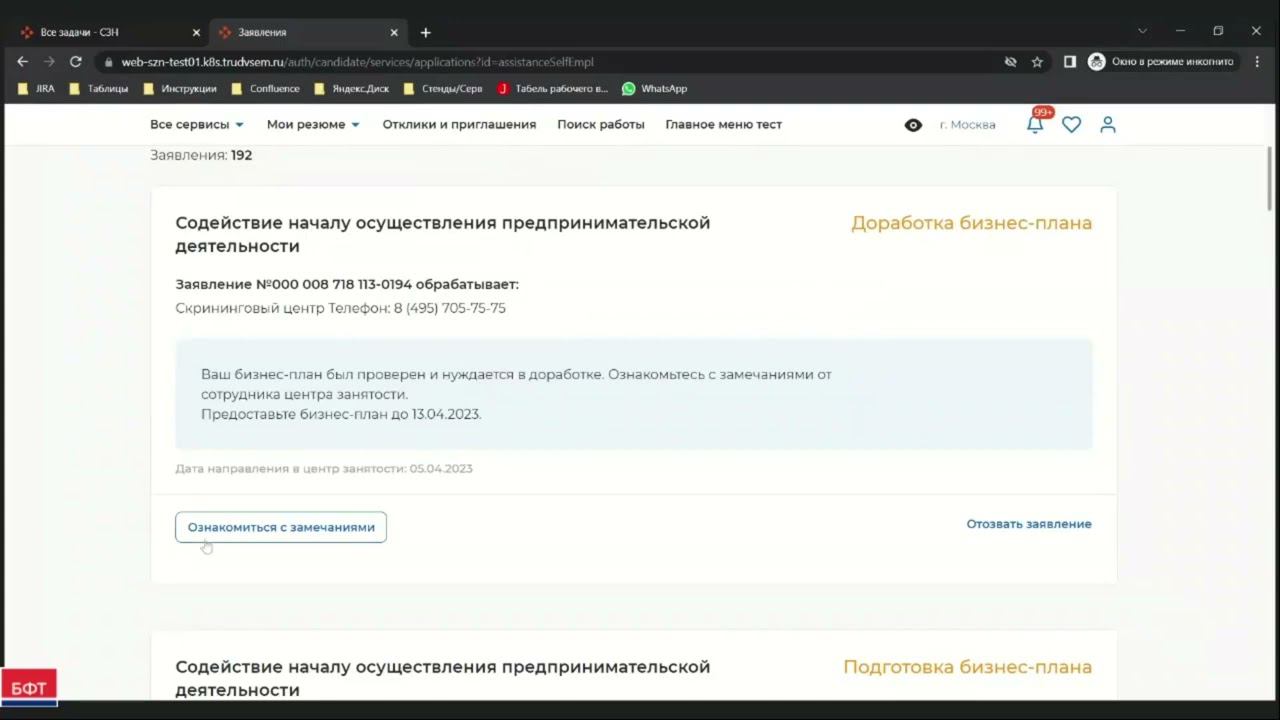
Task: Click 'Ознакомиться с замечаниями' button
Action: click(281, 527)
